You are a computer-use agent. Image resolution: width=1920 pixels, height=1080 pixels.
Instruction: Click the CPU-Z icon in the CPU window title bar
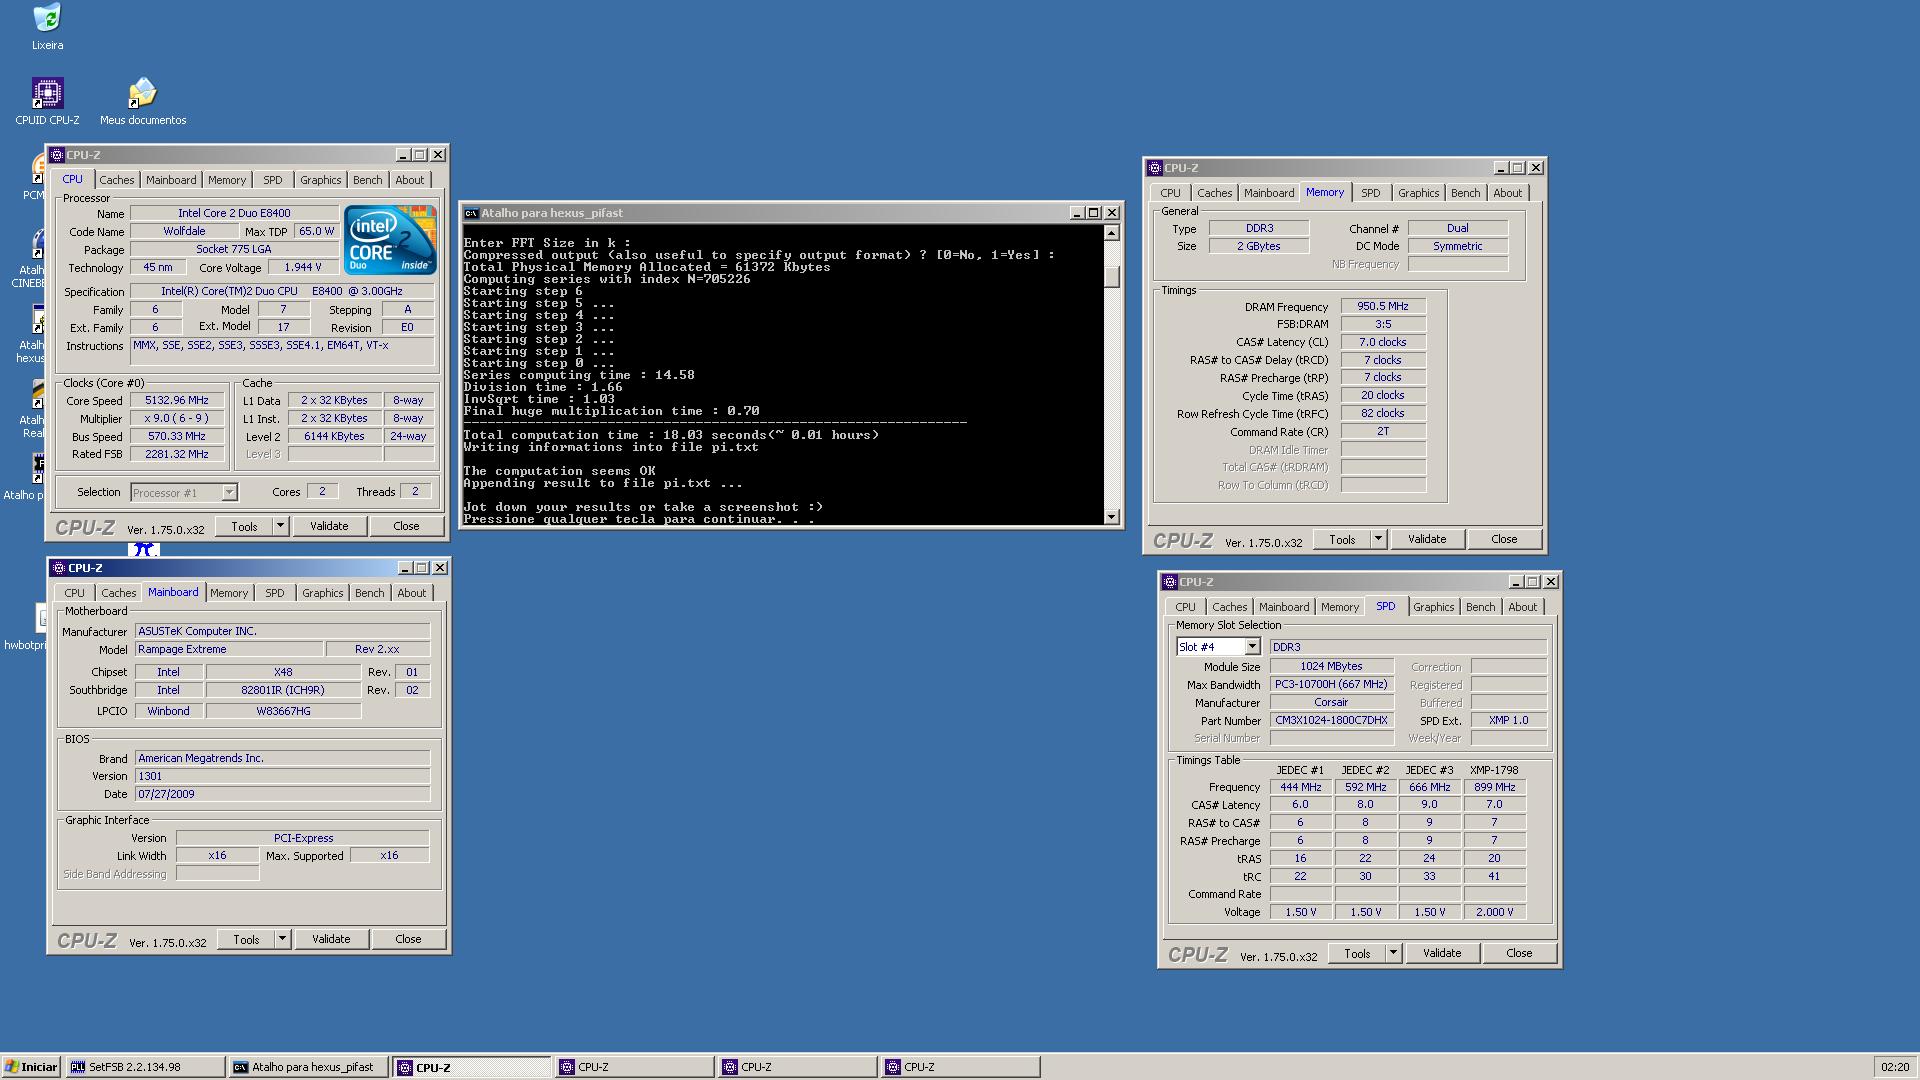point(57,155)
